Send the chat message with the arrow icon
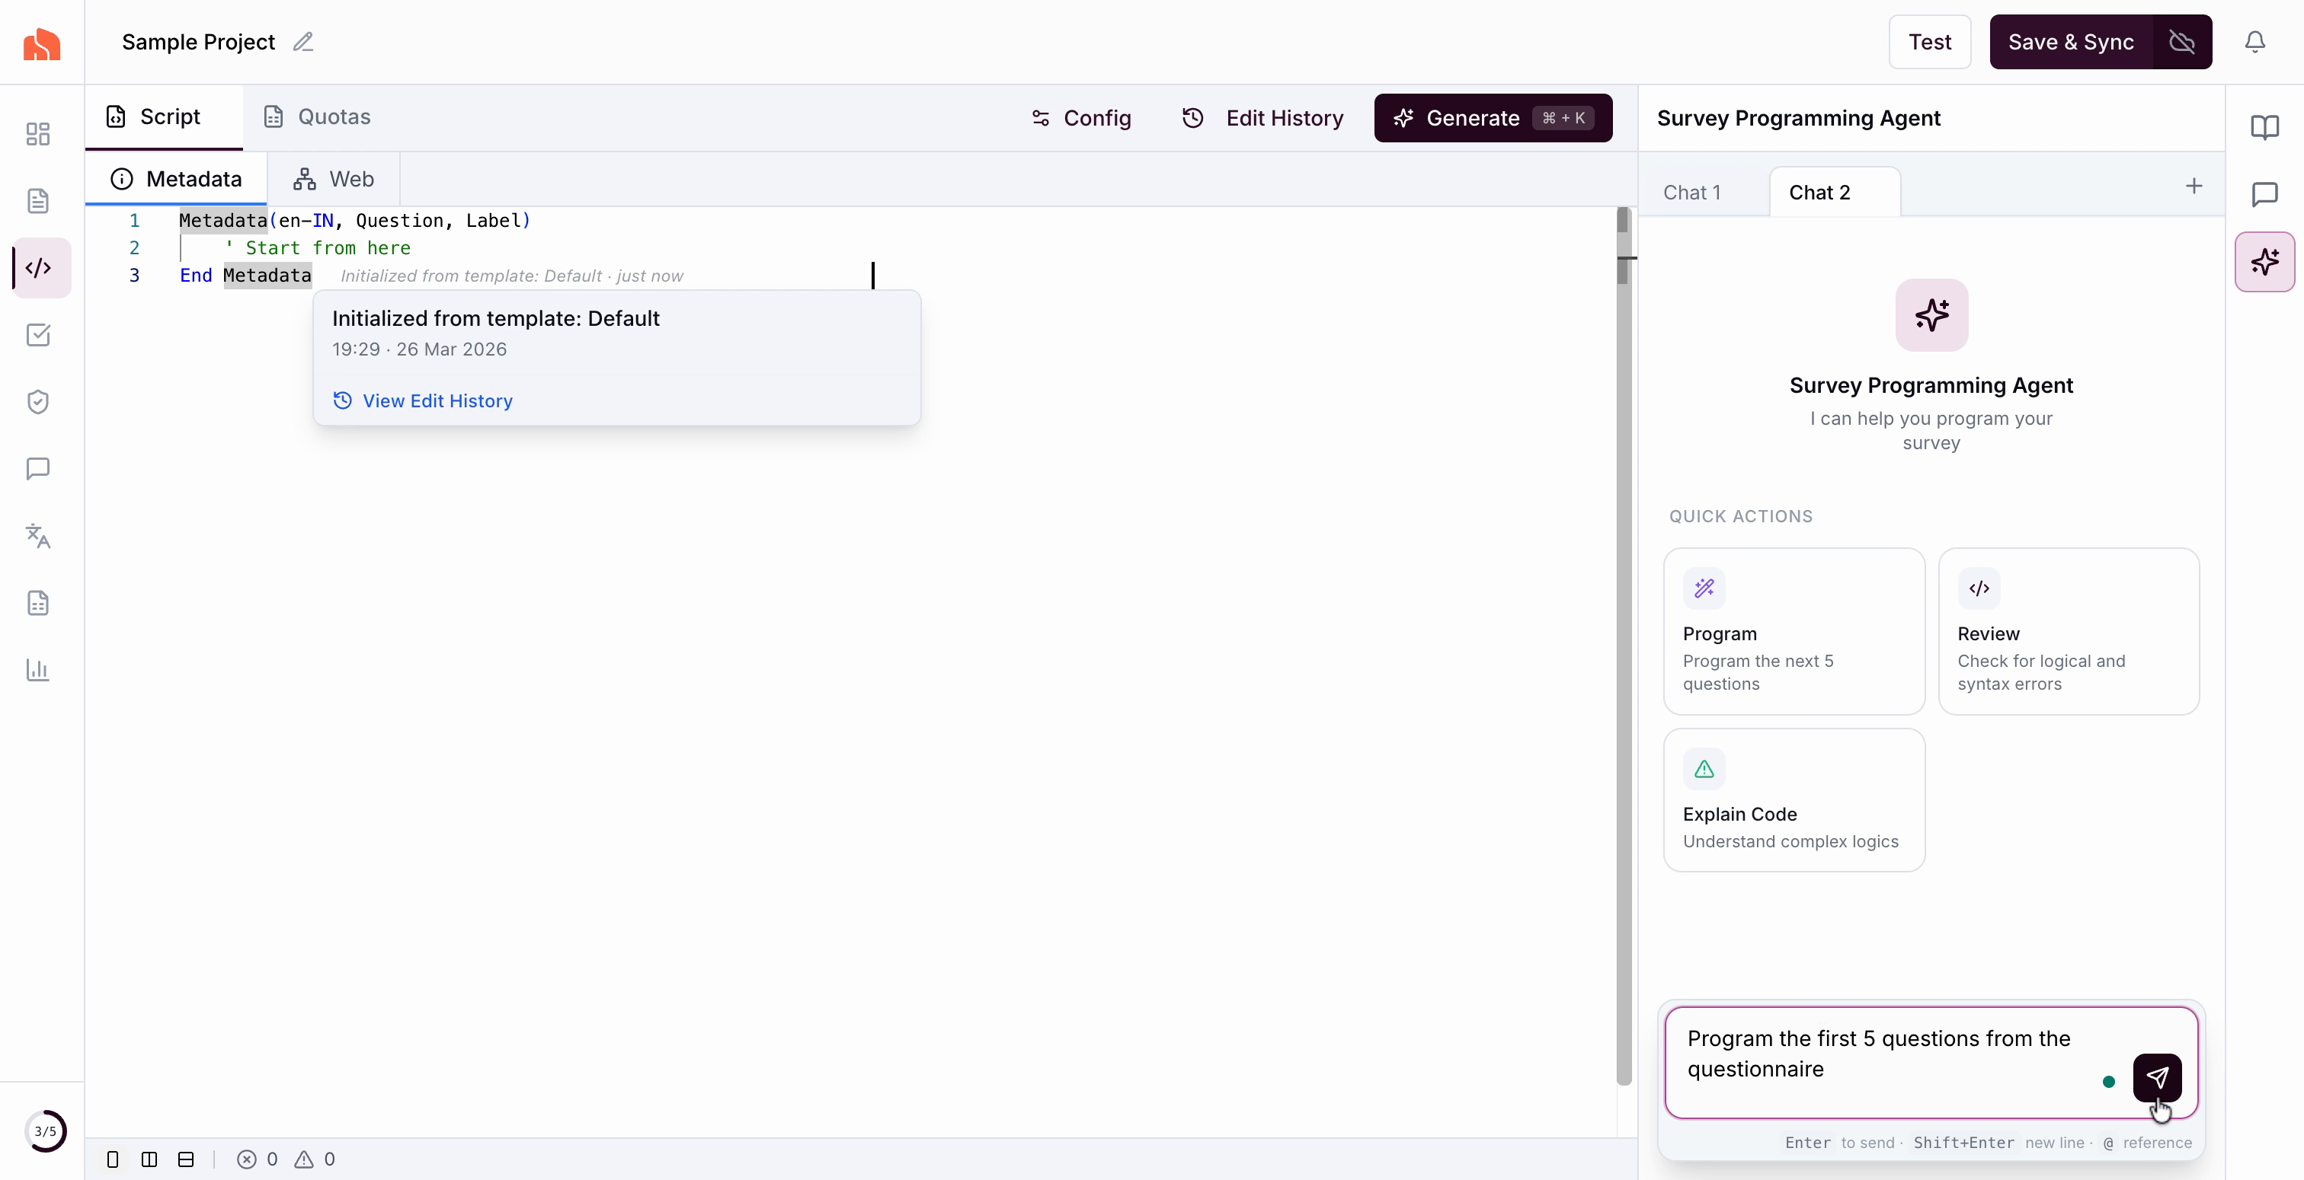Screen dimensions: 2304x1180 [2157, 1077]
